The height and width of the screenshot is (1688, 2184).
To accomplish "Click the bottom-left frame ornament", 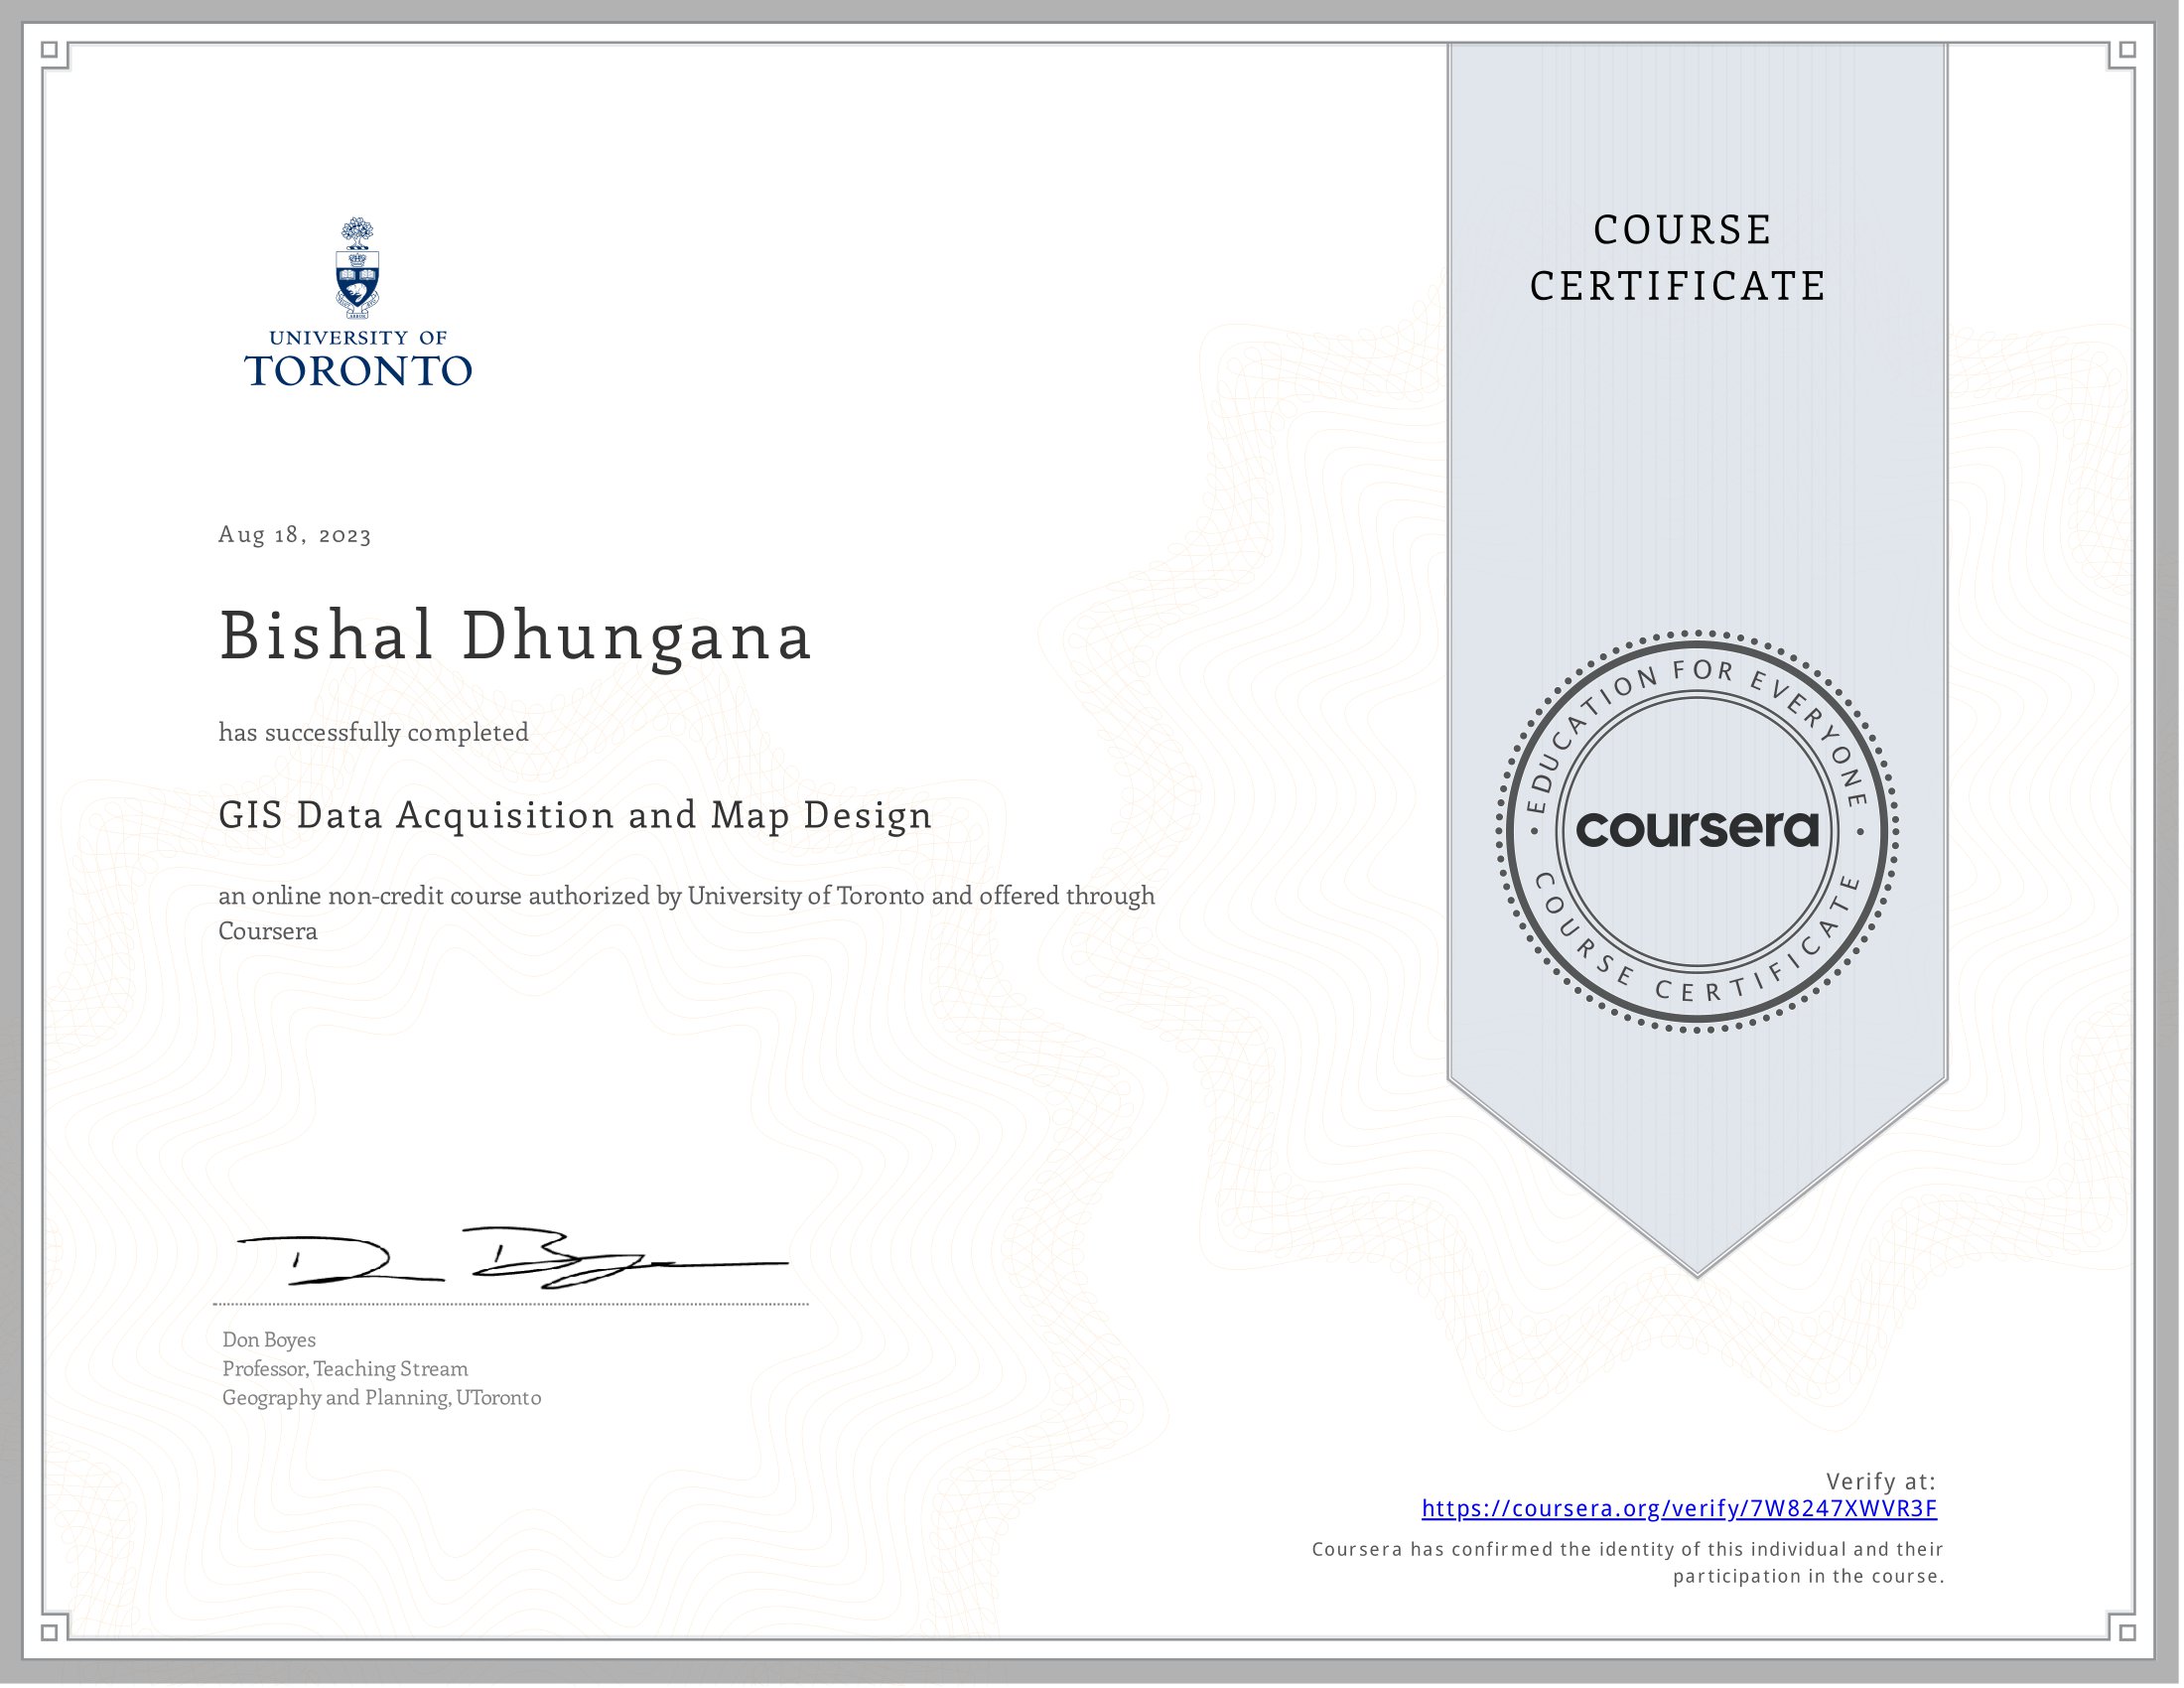I will coord(49,1633).
